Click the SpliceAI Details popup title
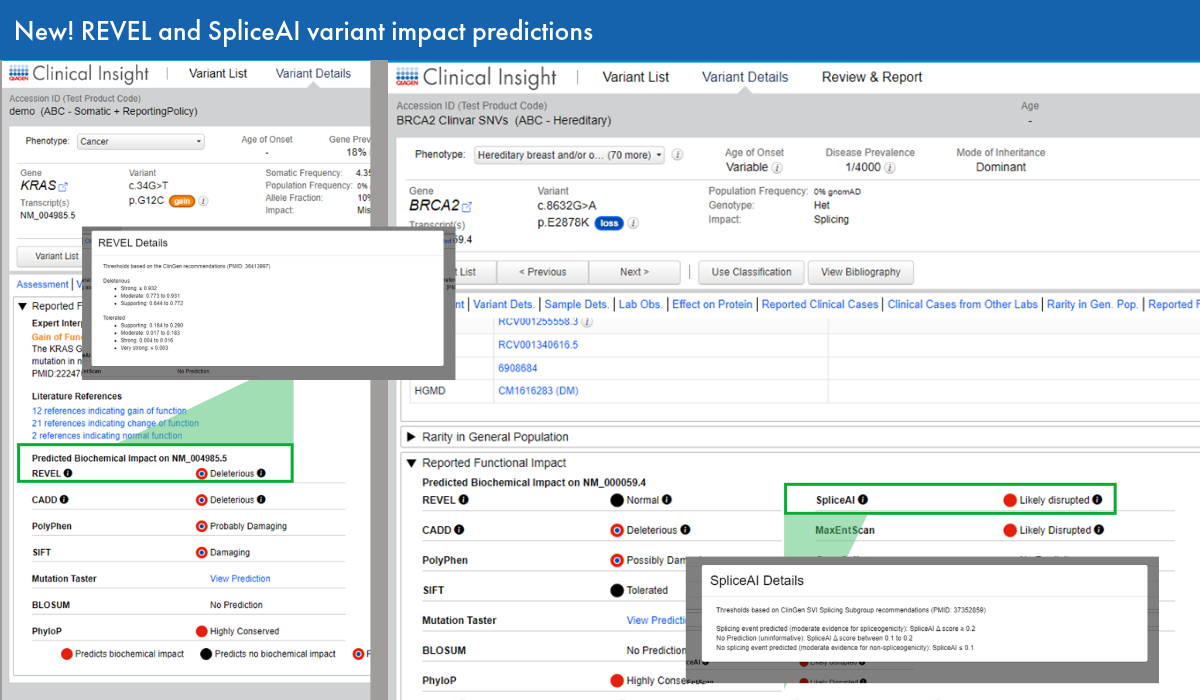 point(757,580)
